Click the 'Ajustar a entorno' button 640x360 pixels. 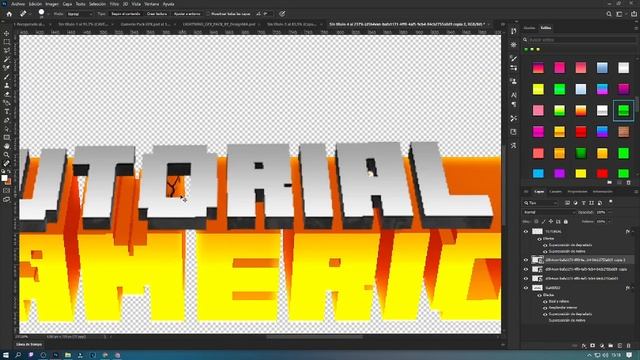[x=187, y=14]
